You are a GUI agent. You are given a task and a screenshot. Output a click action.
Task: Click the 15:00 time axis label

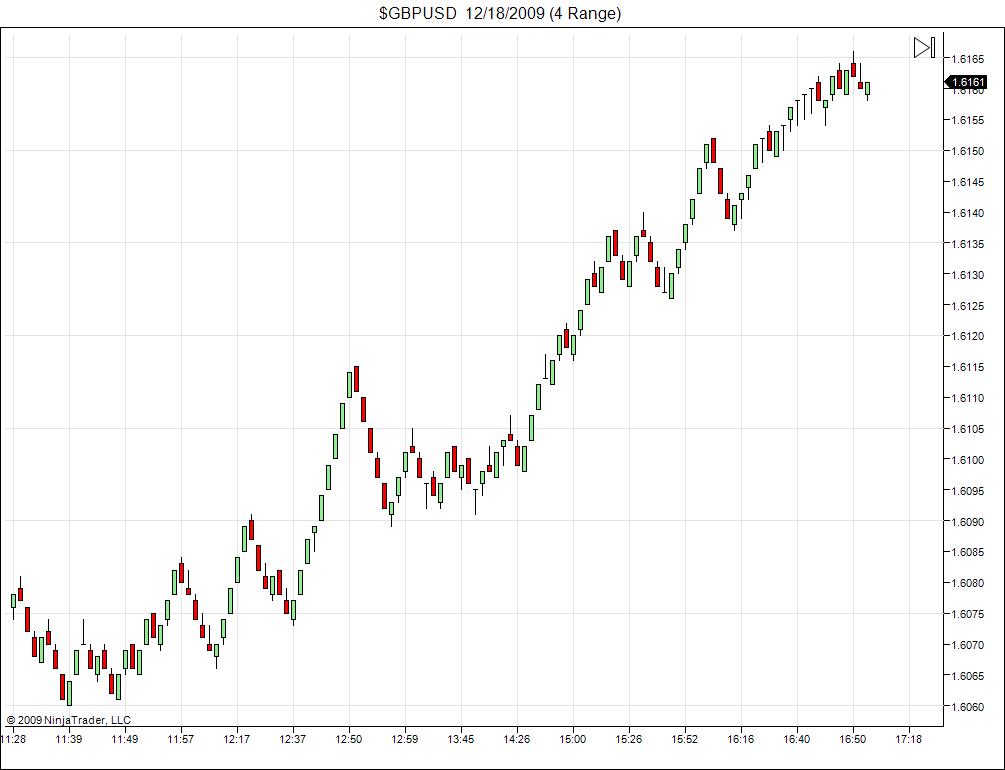coord(572,739)
